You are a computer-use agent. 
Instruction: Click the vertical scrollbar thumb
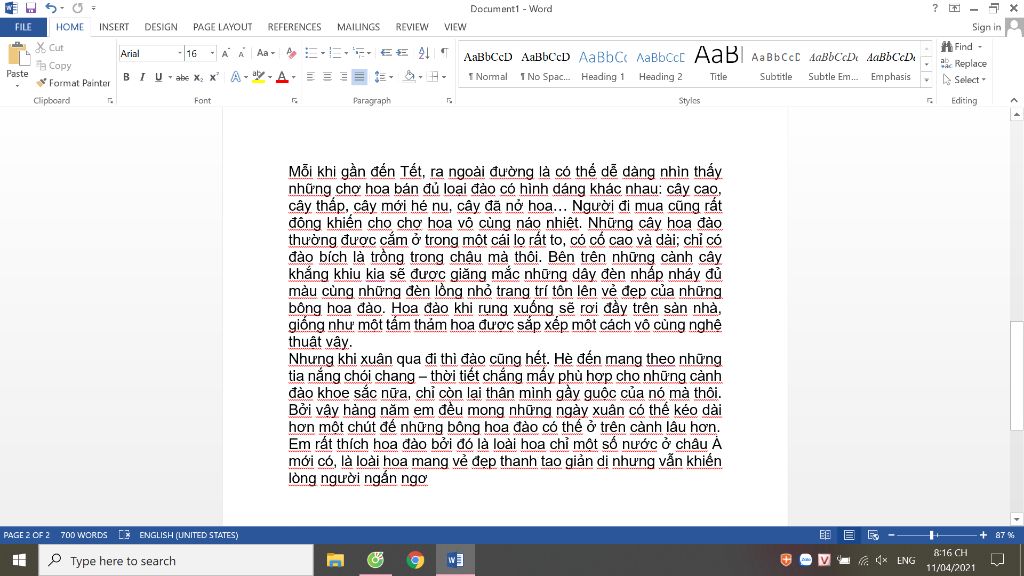click(1016, 376)
